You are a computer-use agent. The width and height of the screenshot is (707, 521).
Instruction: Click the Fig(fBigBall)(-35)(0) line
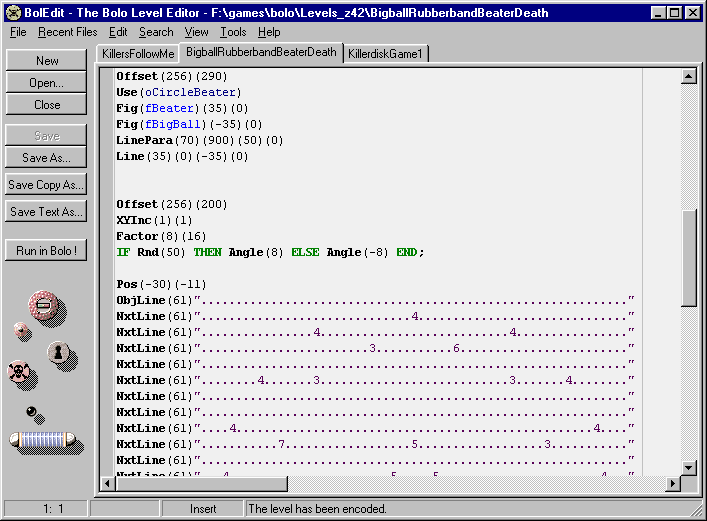coord(189,124)
